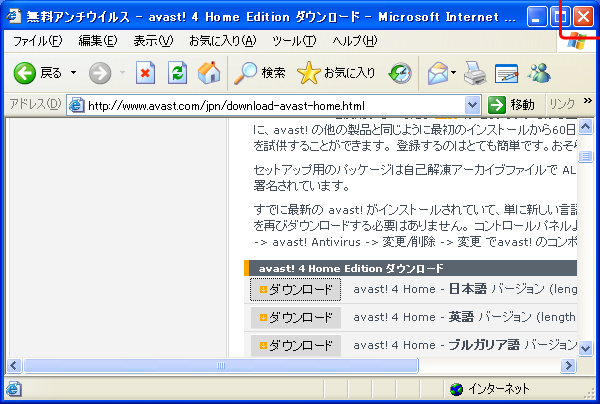Open Favorites (お気に入り) star toolbar button
This screenshot has width=600, height=404.
(x=336, y=73)
